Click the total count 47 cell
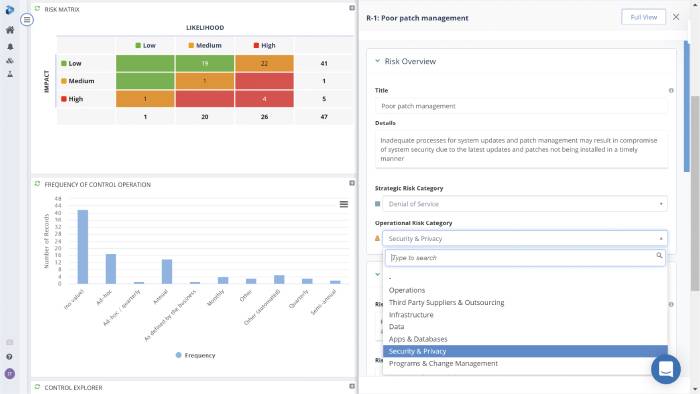This screenshot has width=700, height=394. [x=324, y=117]
